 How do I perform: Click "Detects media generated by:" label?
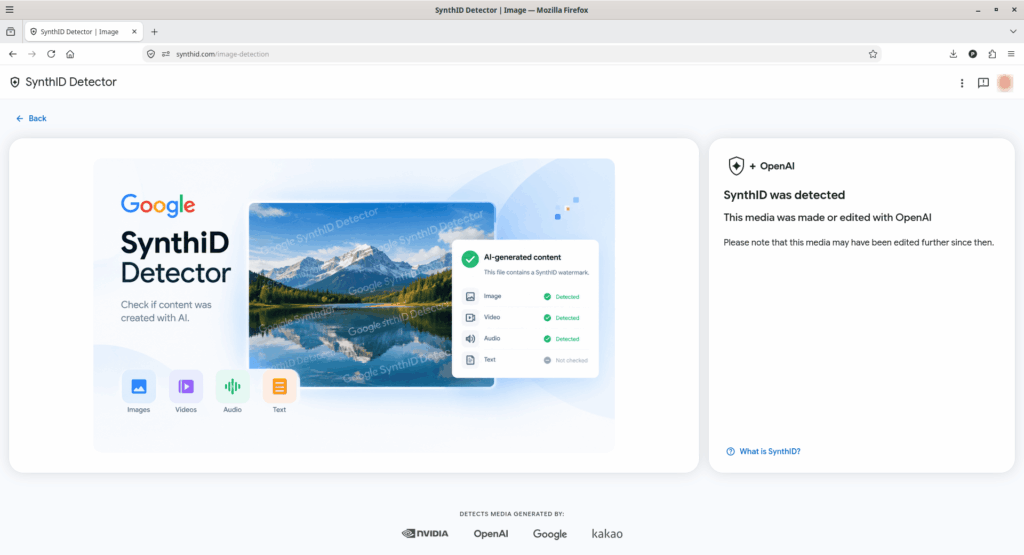click(512, 514)
